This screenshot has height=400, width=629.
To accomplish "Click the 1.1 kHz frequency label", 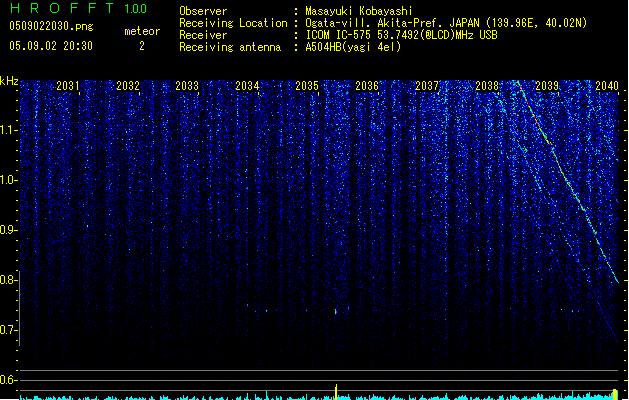I will point(8,130).
